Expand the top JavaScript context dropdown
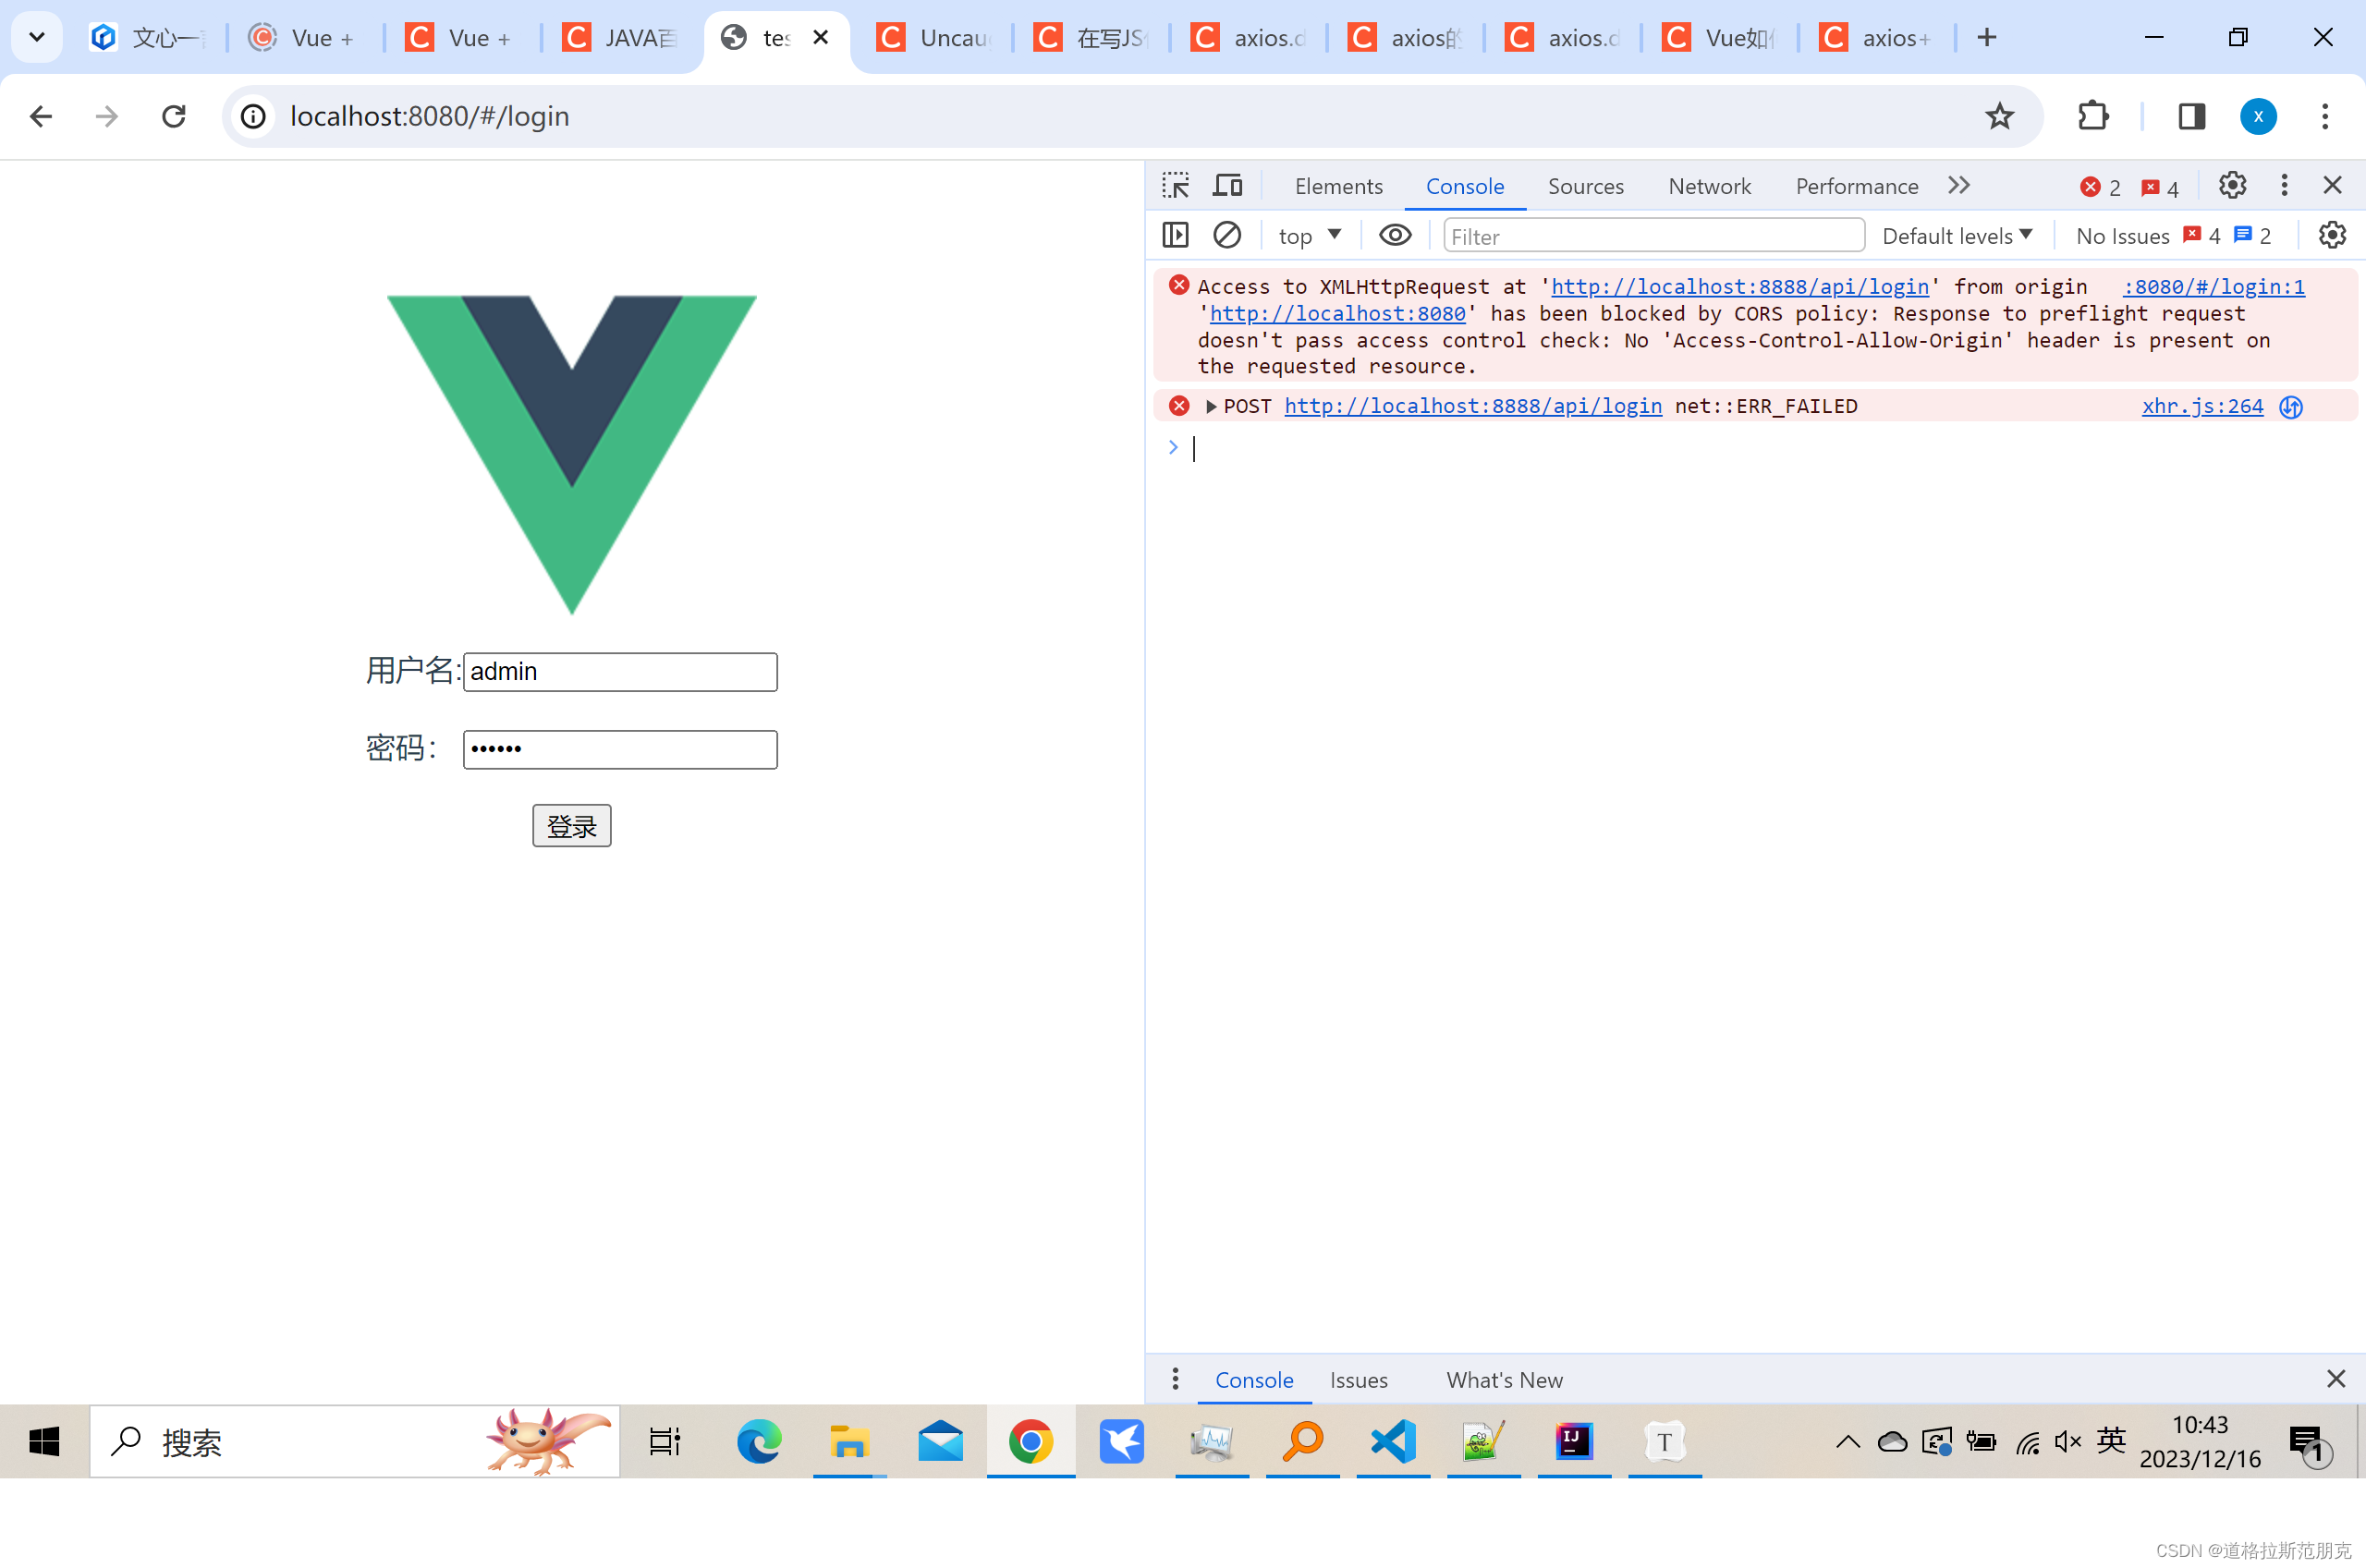Image resolution: width=2366 pixels, height=1568 pixels. tap(1309, 236)
